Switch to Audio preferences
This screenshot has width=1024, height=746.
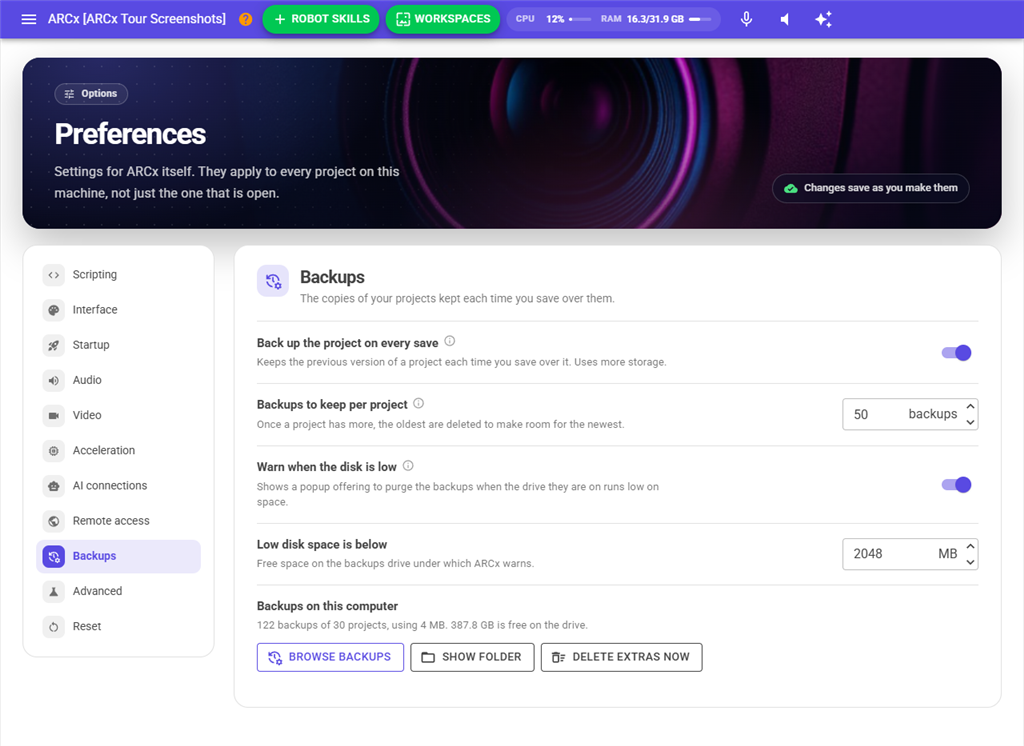coord(118,380)
